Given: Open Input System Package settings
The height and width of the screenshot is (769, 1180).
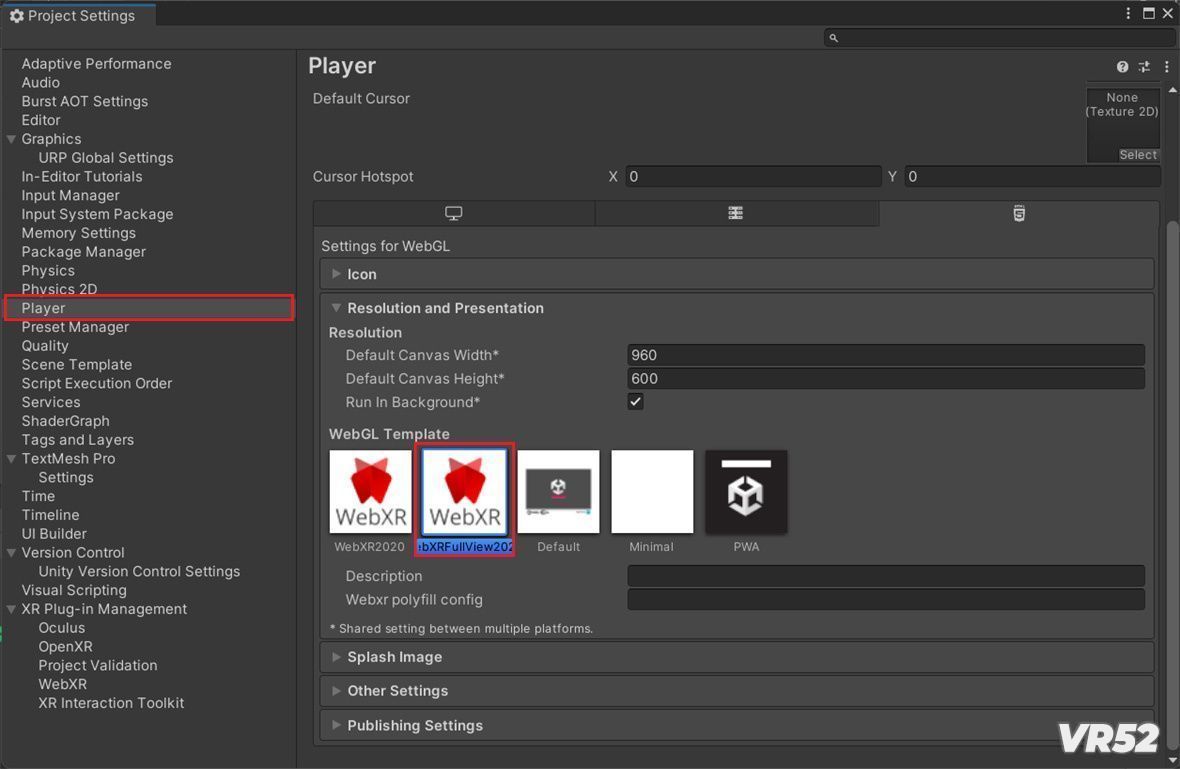Looking at the screenshot, I should [97, 214].
